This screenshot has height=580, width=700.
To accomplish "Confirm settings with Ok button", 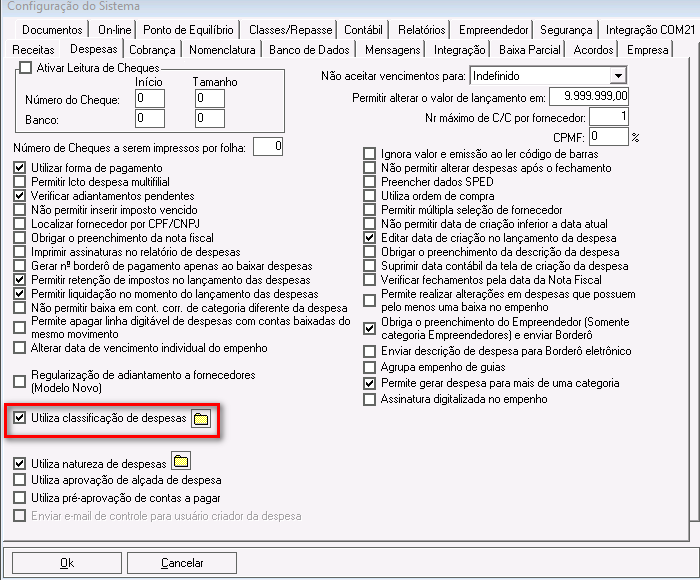I will [67, 563].
